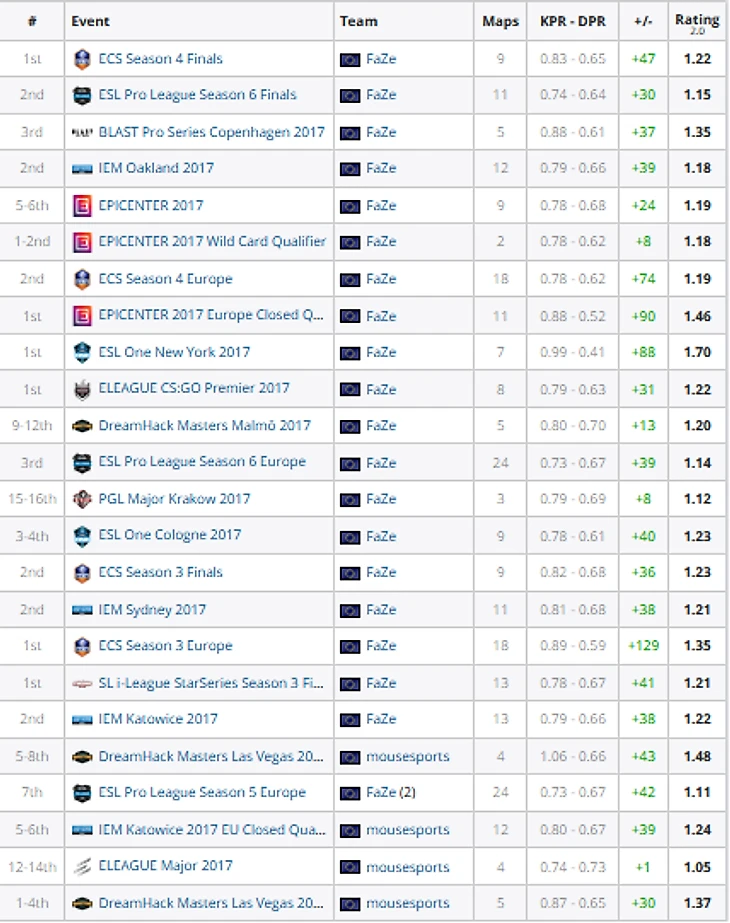The image size is (730, 923).
Task: Click the team flag in ELEAGUE Major 2017 row
Action: coord(350,867)
